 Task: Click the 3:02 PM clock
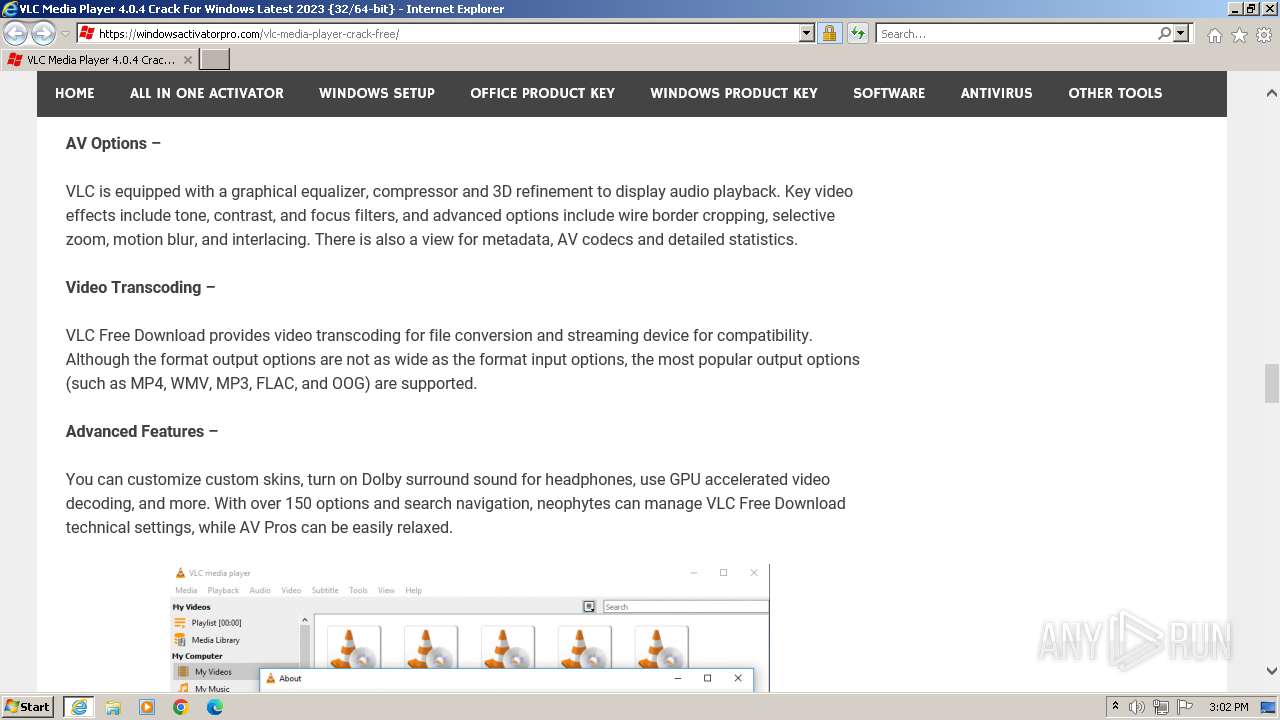click(x=1229, y=707)
